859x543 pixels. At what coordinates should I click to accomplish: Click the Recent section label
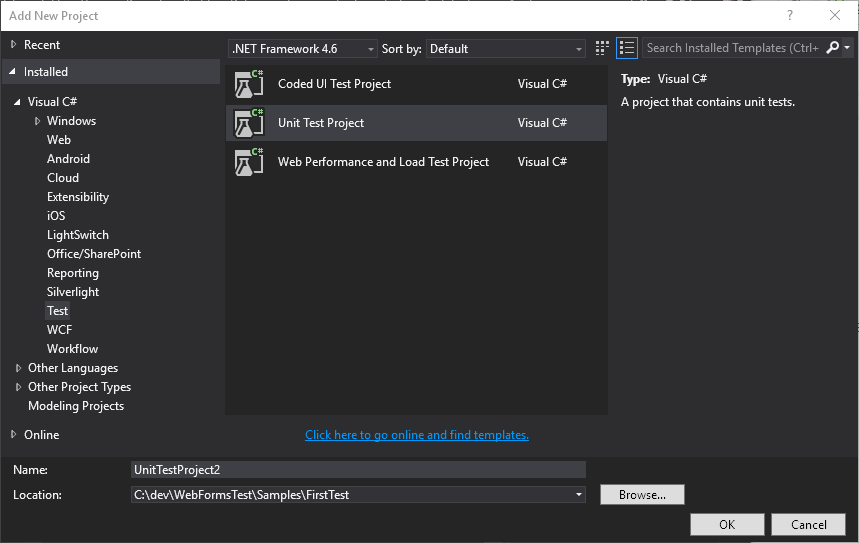click(42, 45)
